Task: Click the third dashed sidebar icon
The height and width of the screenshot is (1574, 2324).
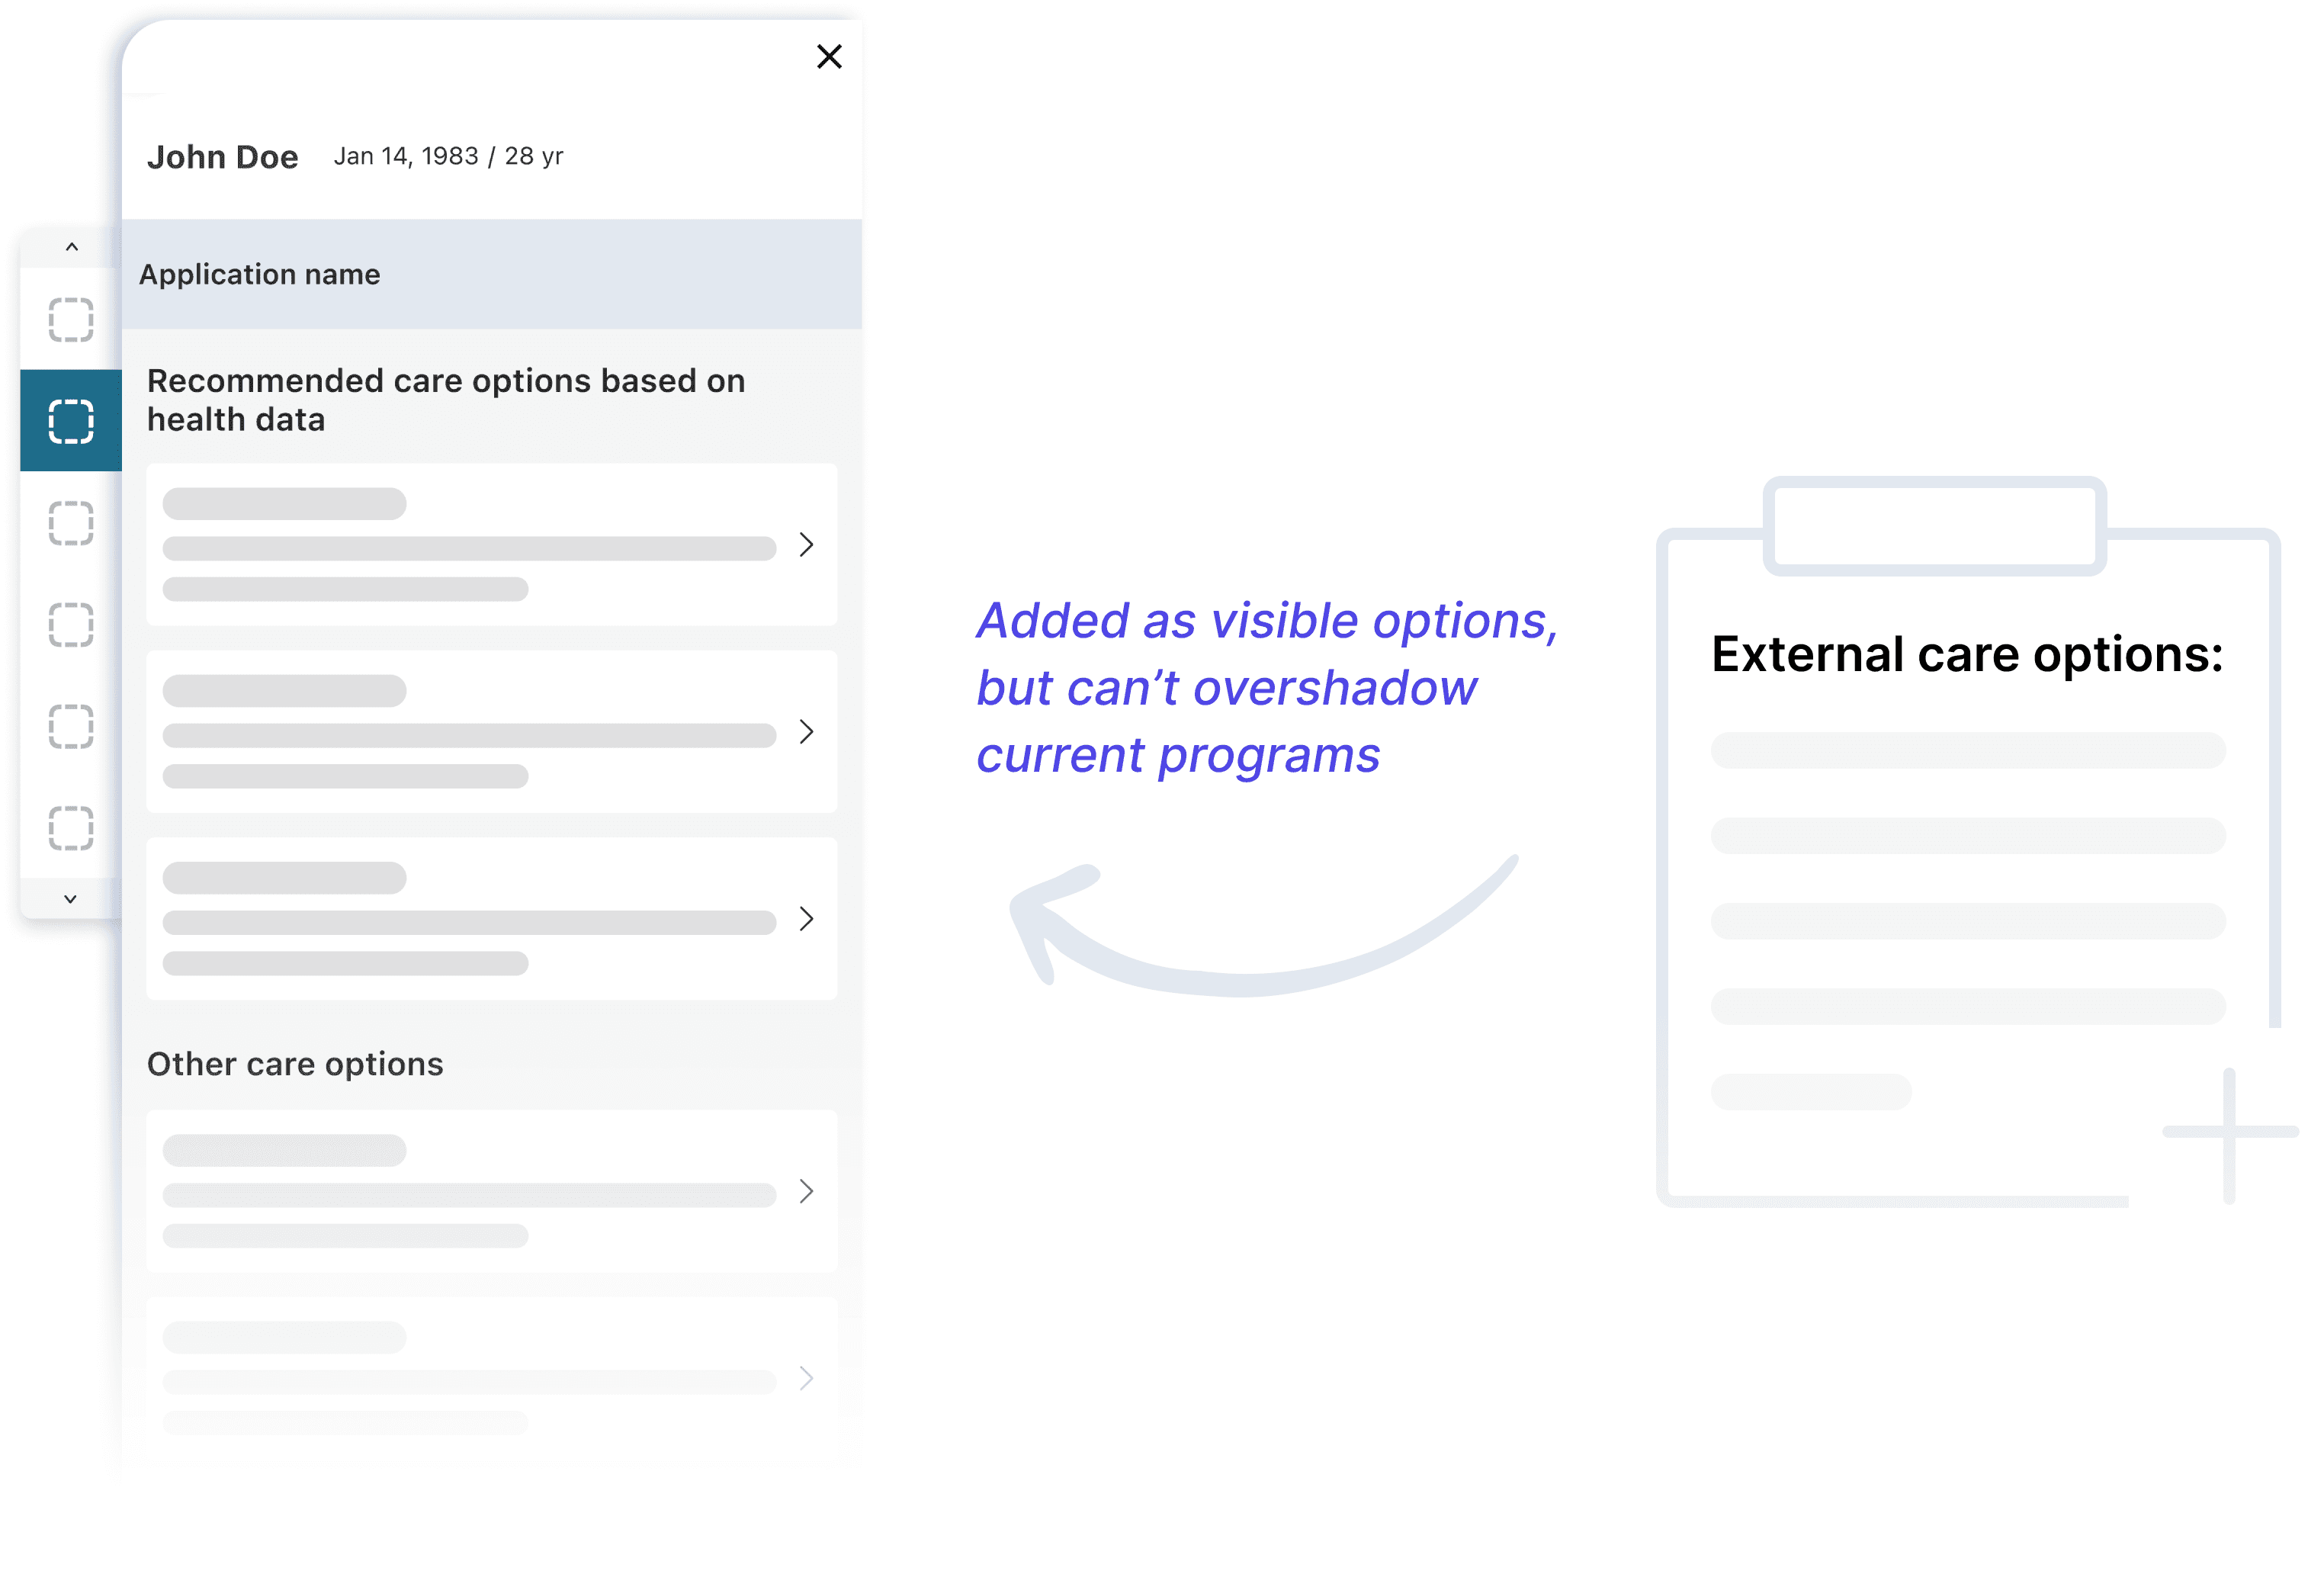Action: tap(71, 523)
